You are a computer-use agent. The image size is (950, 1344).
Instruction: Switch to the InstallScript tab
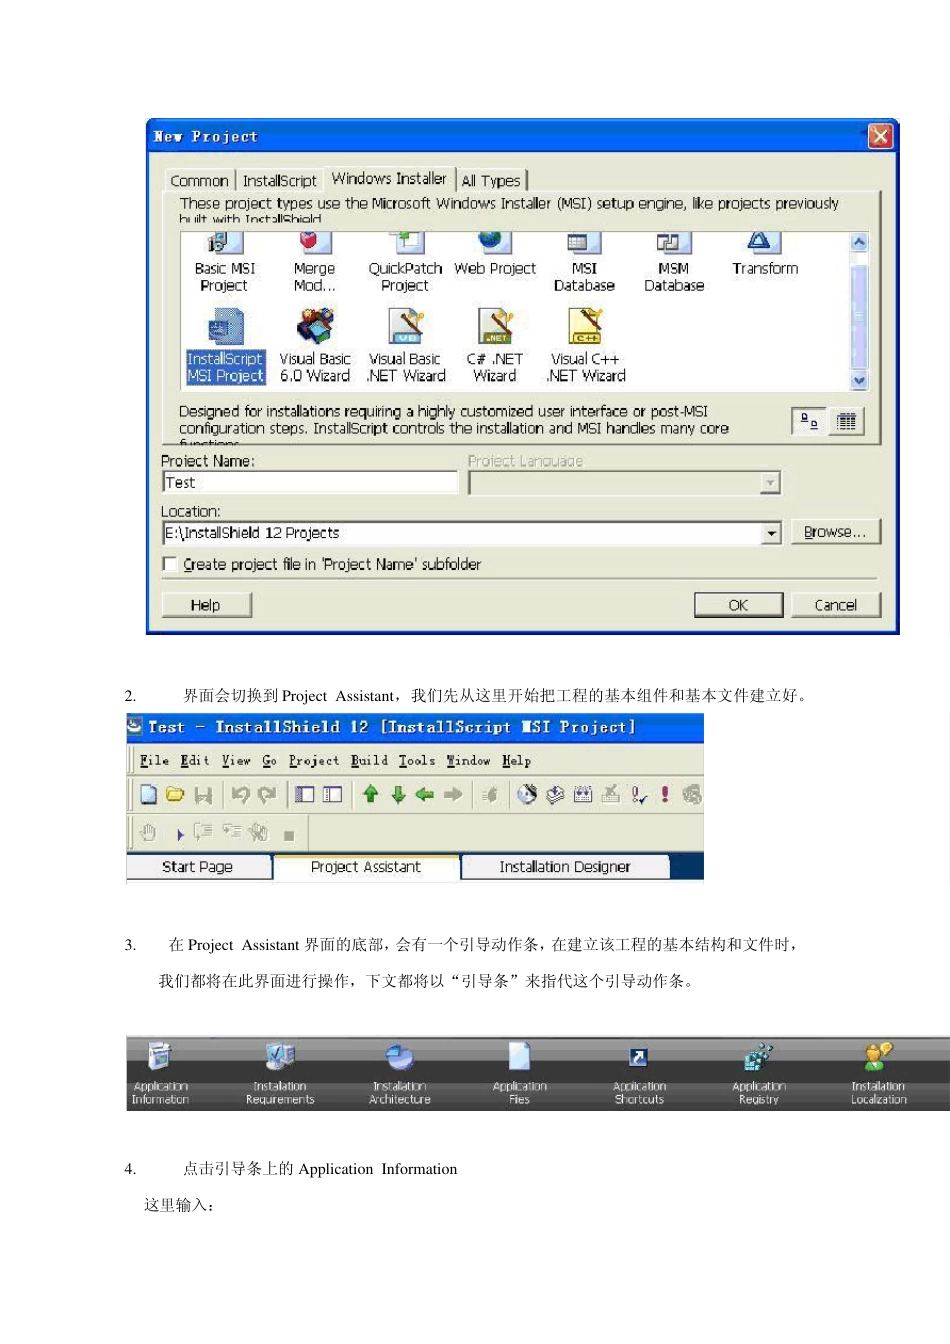tap(279, 181)
